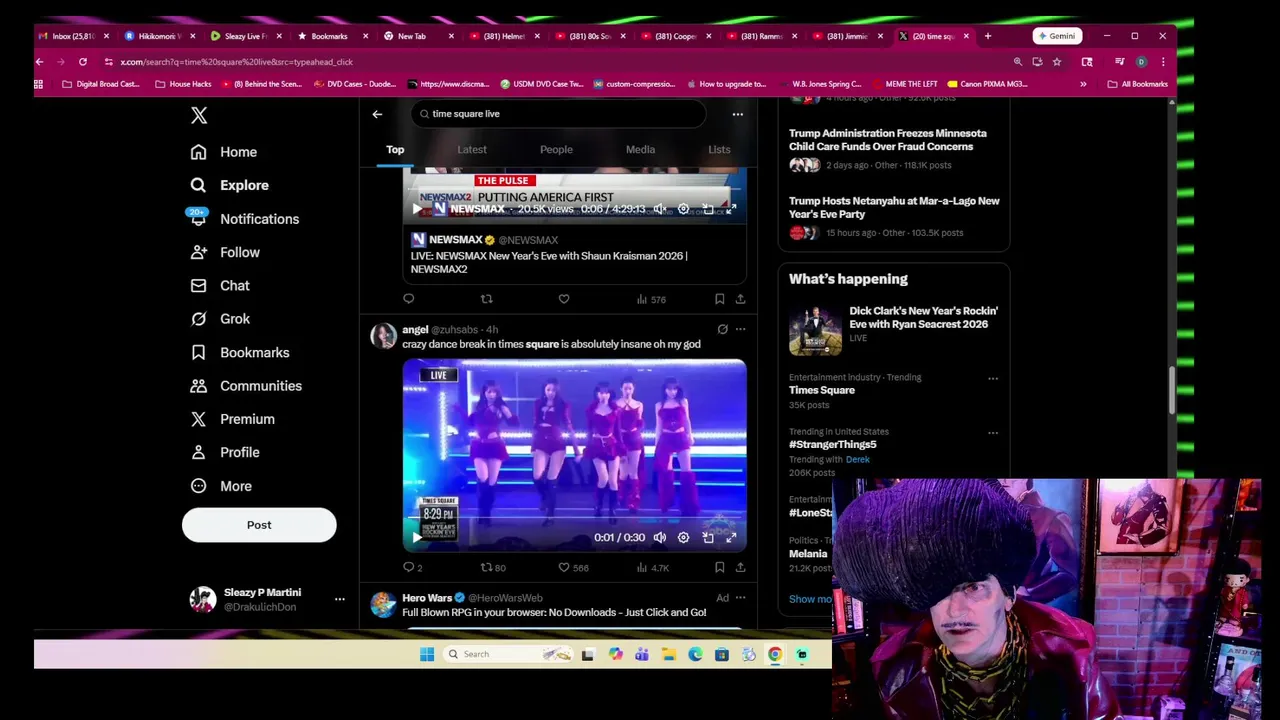Open the @NEWSMAX profile link
The image size is (1280, 720).
pyautogui.click(x=528, y=240)
